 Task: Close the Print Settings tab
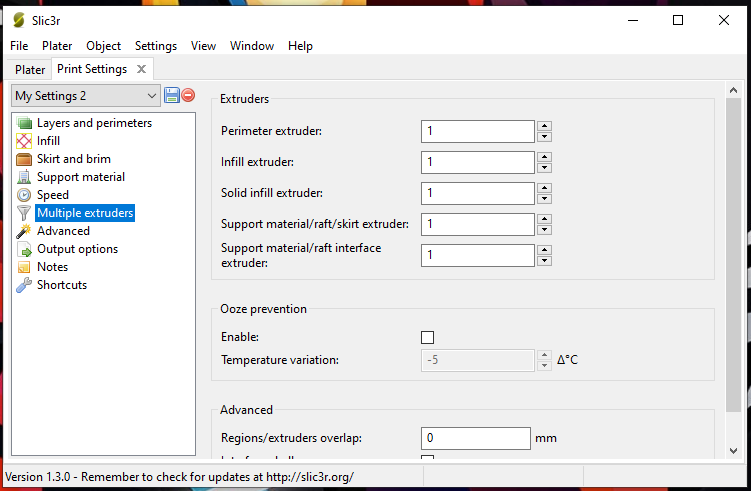tap(141, 69)
